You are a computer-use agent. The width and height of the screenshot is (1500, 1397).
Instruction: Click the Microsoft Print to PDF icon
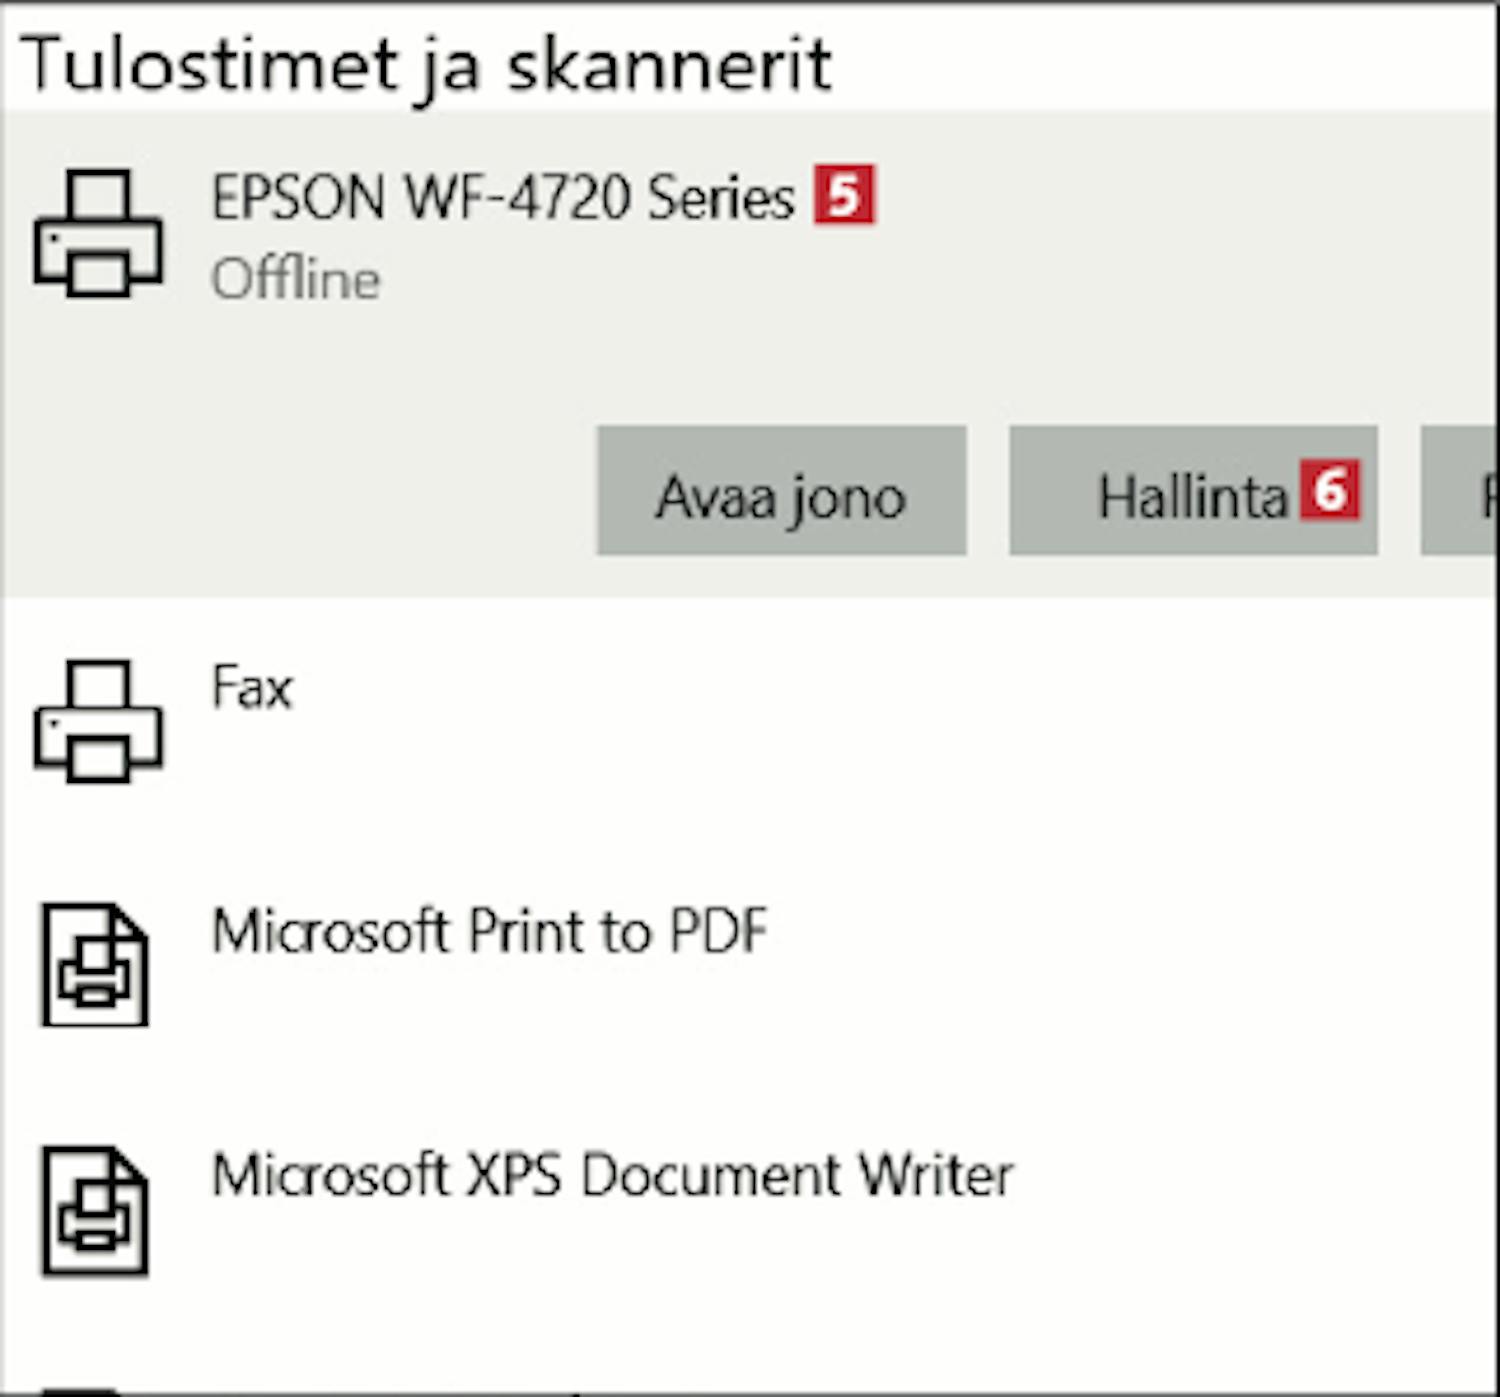95,964
